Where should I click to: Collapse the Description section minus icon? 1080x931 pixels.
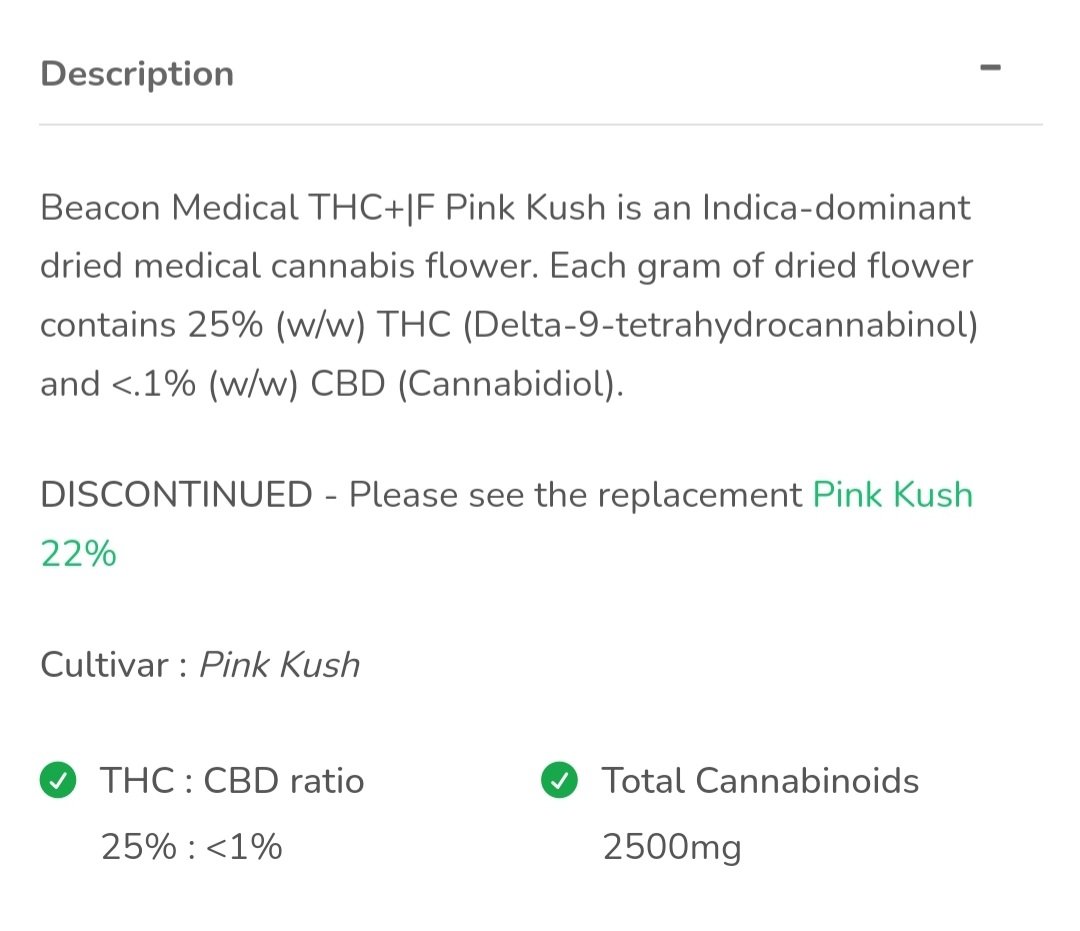pos(990,68)
